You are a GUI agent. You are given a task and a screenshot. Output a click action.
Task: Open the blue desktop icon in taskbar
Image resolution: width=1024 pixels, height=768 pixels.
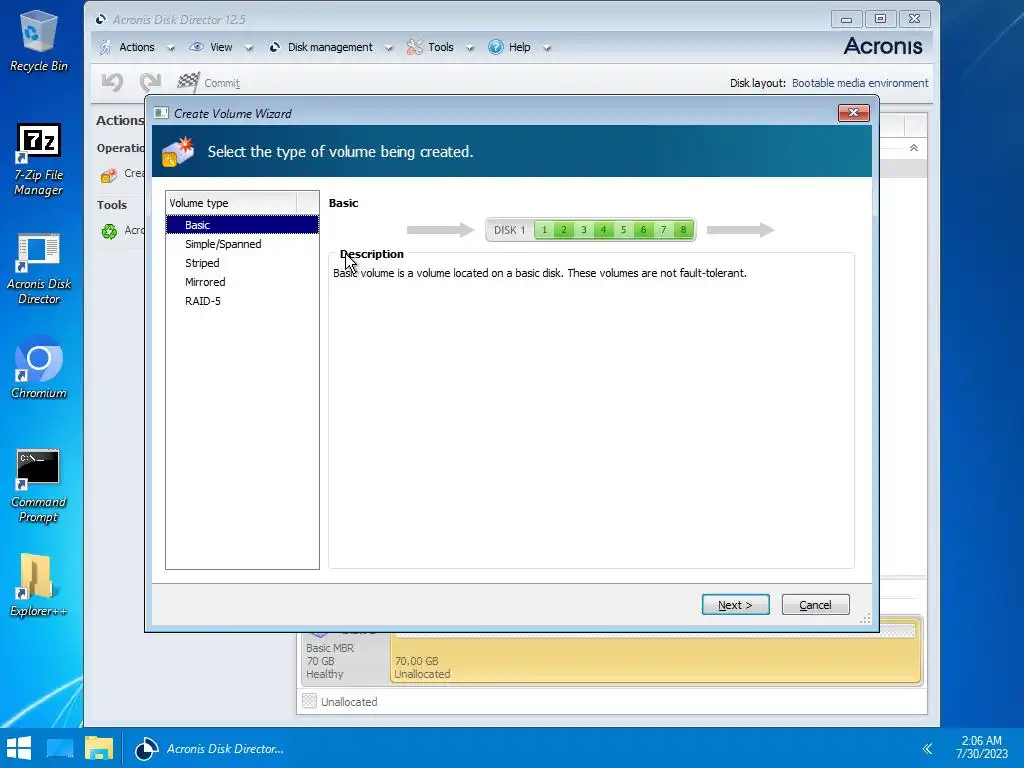[x=59, y=748]
